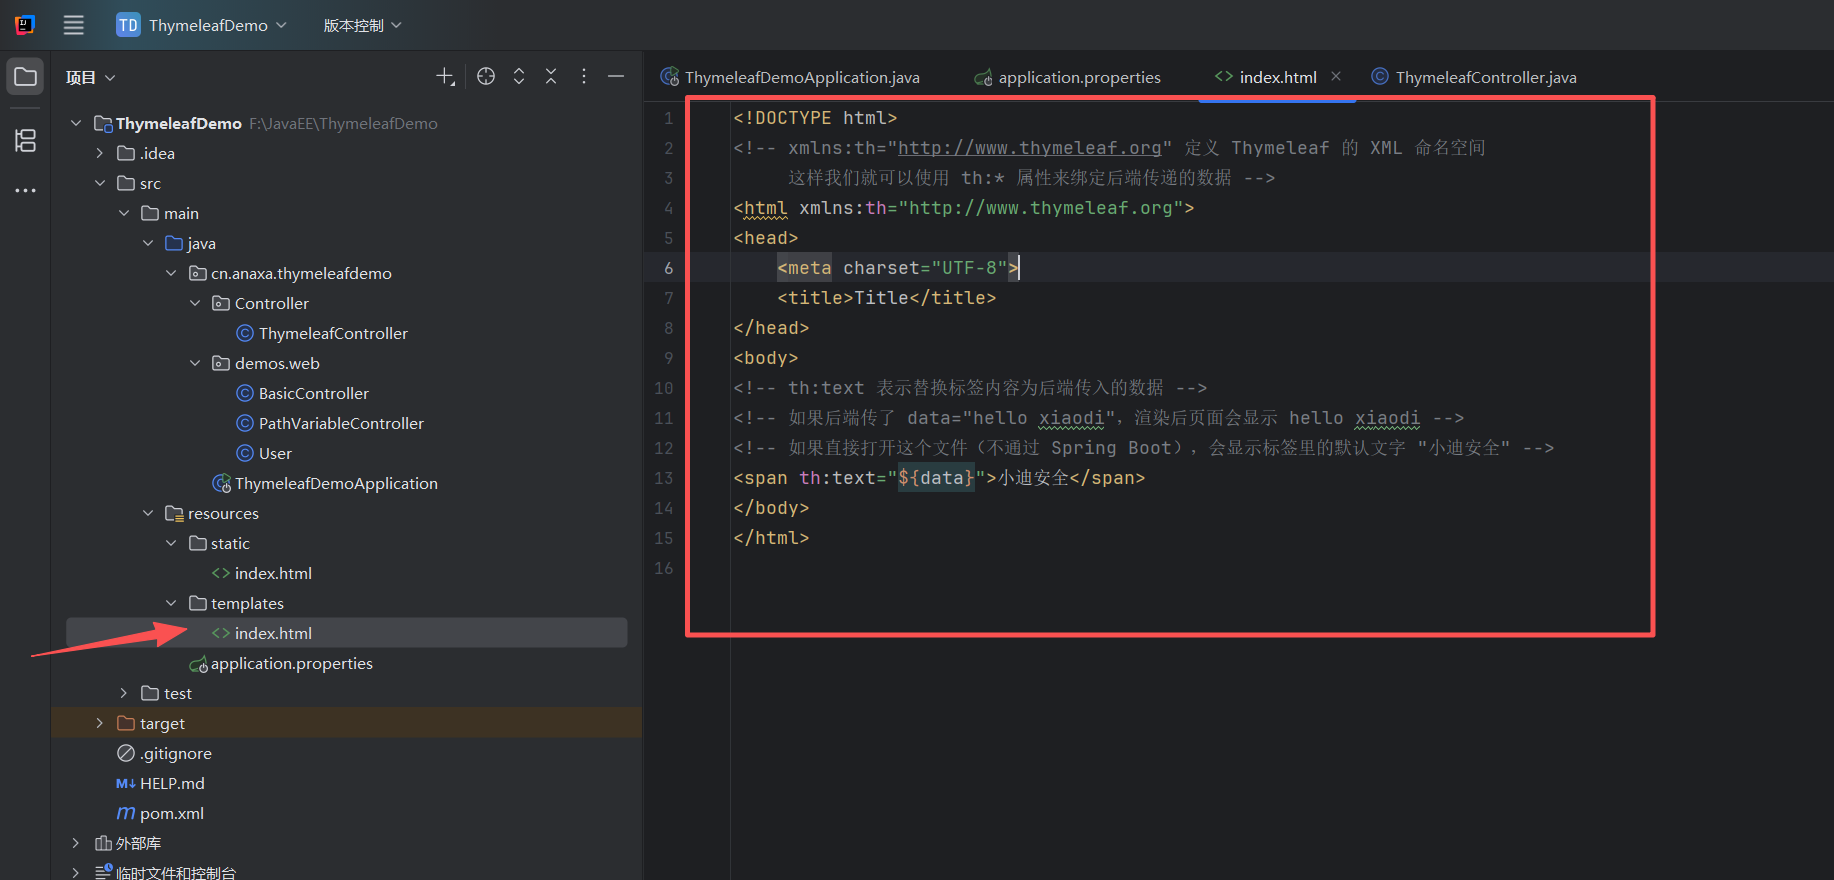Close the index.html editor tab
The image size is (1834, 880).
[x=1336, y=76]
